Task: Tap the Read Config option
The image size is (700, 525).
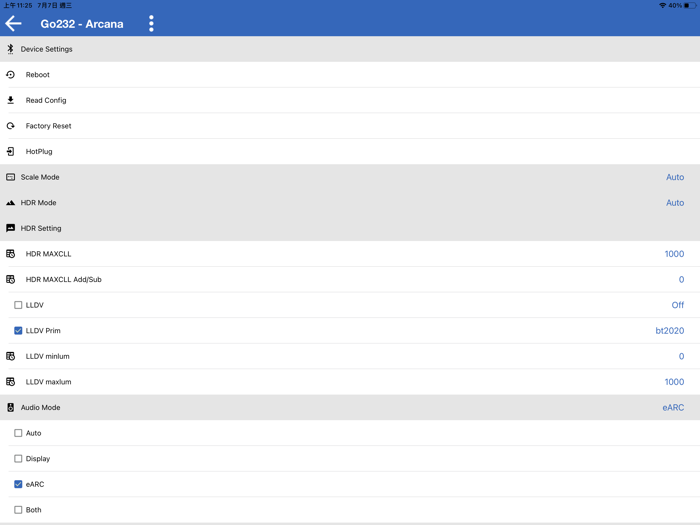Action: point(350,100)
